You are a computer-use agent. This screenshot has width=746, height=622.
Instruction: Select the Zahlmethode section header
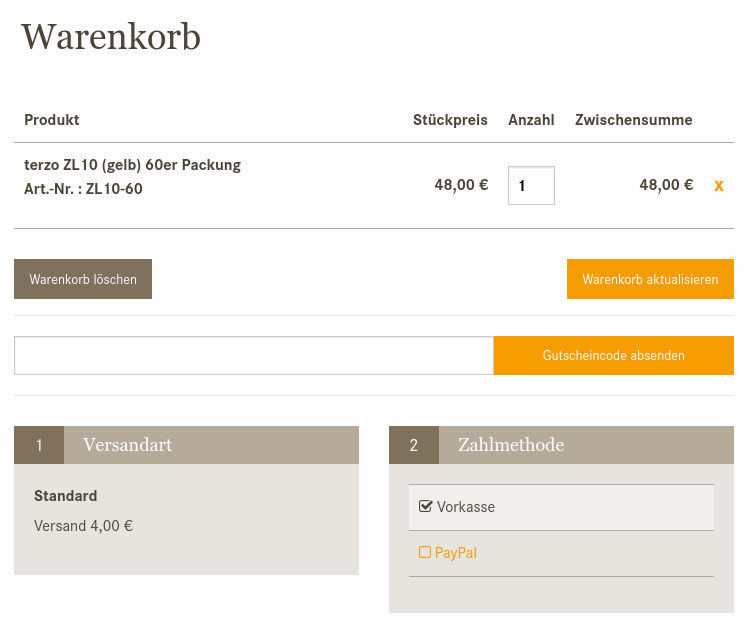point(511,445)
